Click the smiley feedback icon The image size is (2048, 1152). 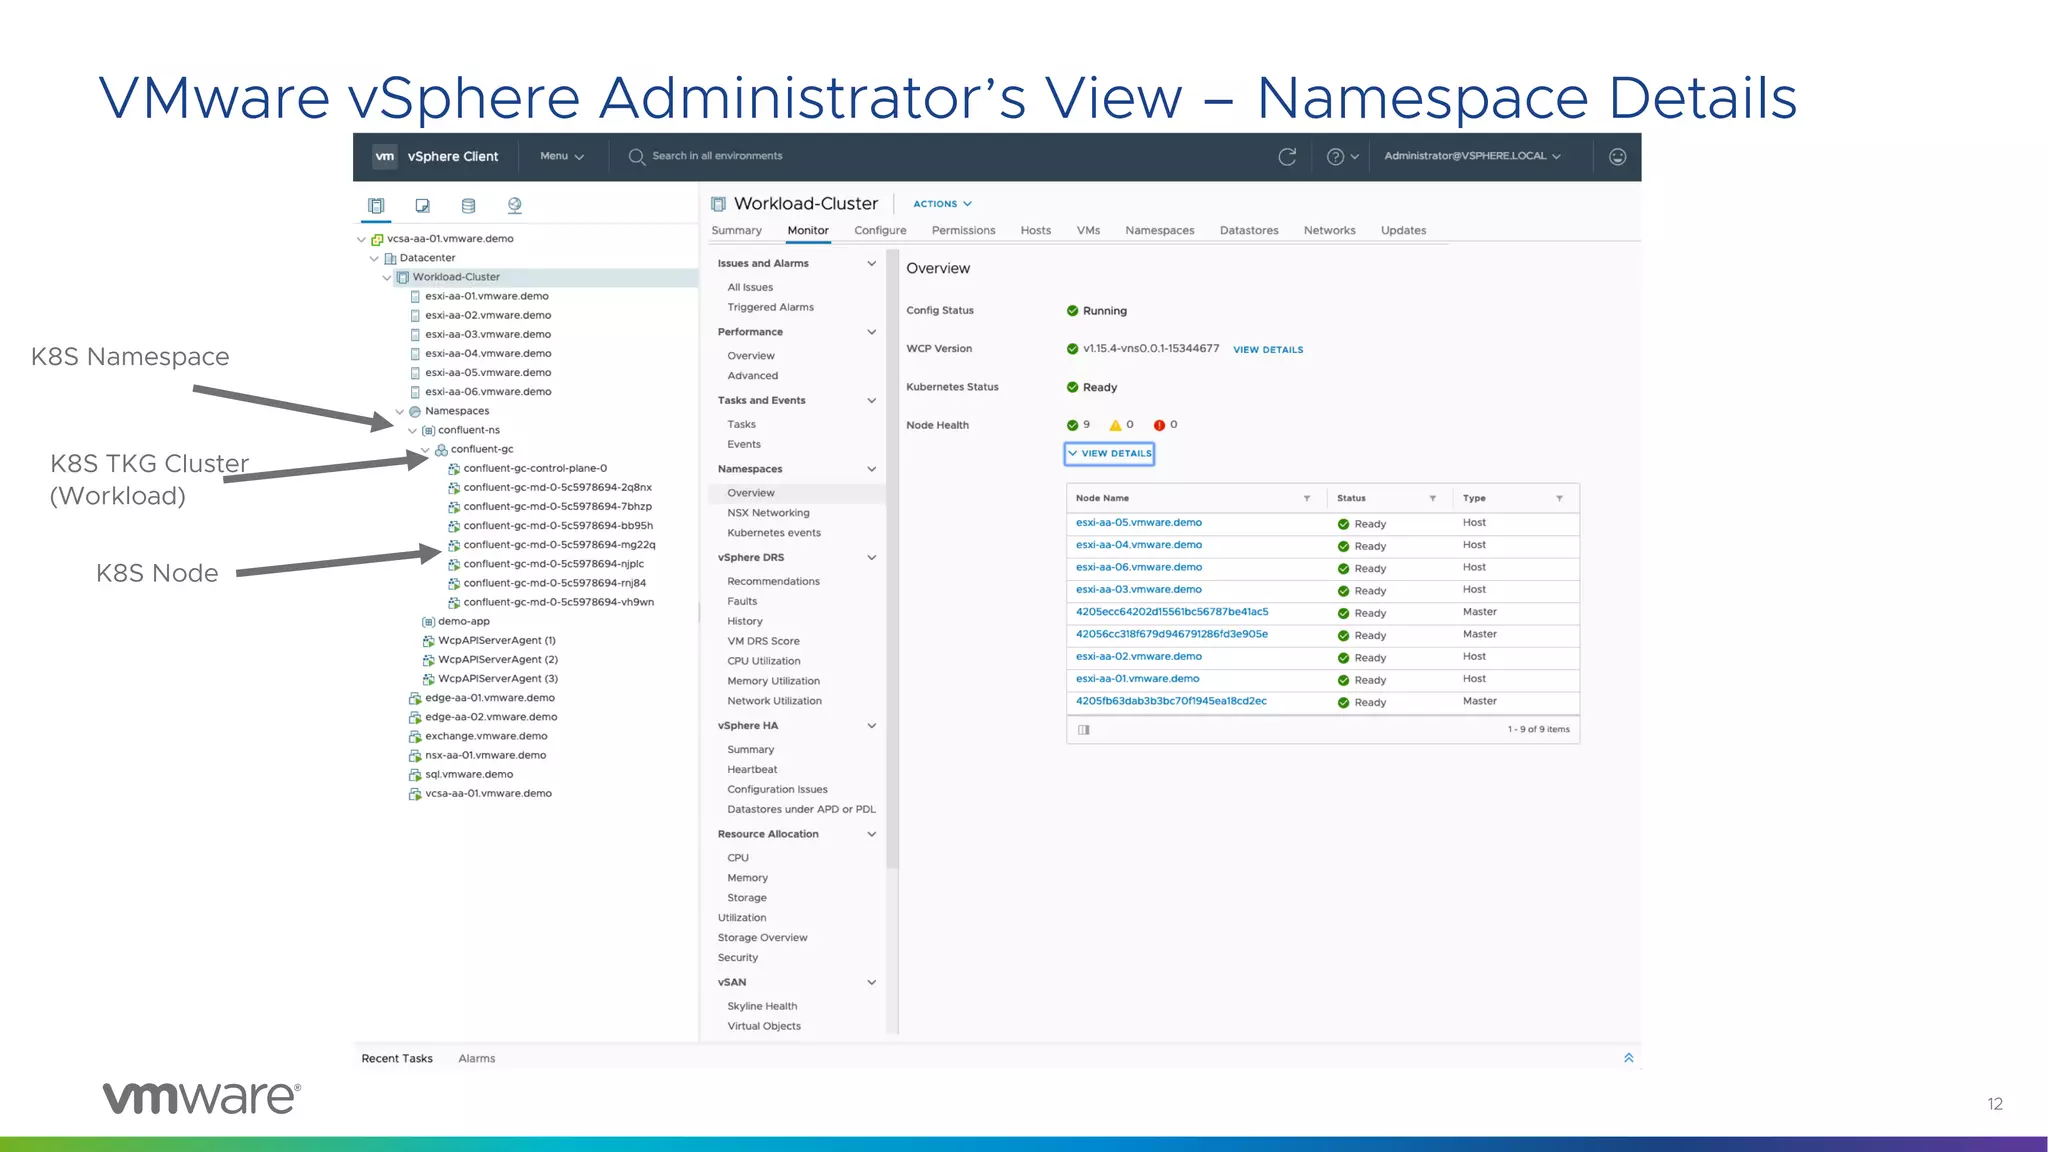click(1617, 157)
